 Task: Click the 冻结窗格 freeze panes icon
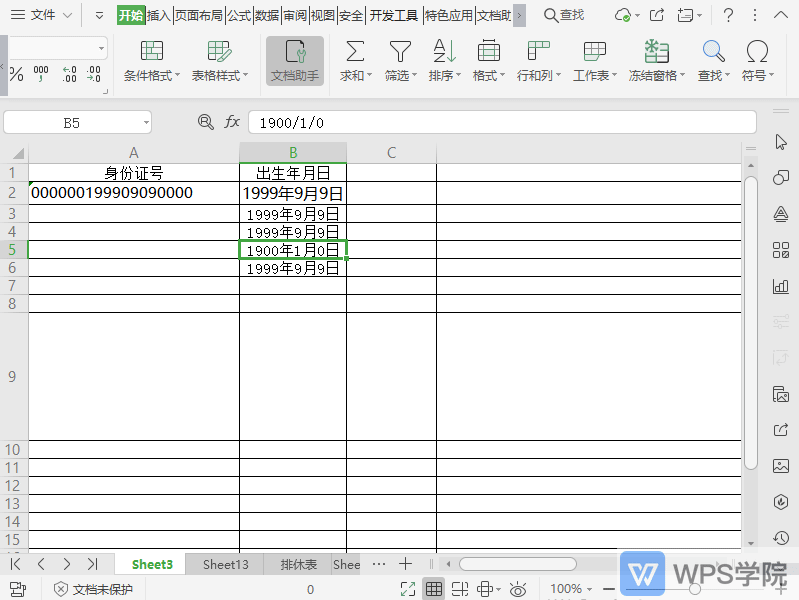pyautogui.click(x=656, y=52)
